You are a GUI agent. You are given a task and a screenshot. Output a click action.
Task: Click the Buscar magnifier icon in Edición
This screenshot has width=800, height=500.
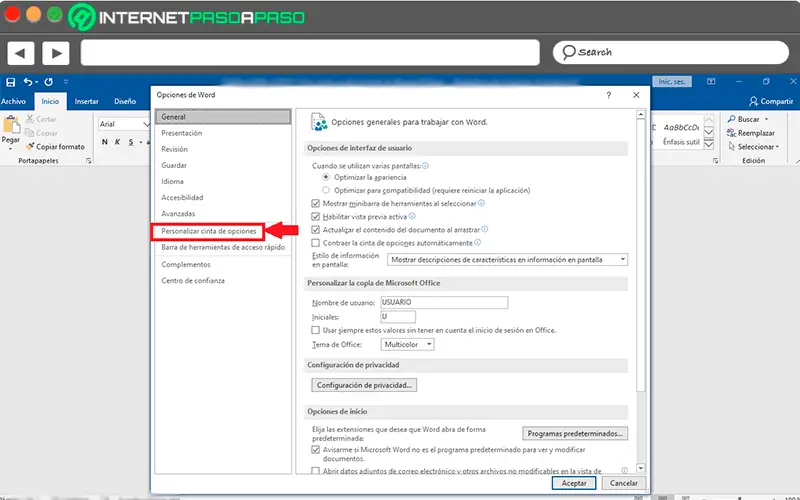pos(732,119)
